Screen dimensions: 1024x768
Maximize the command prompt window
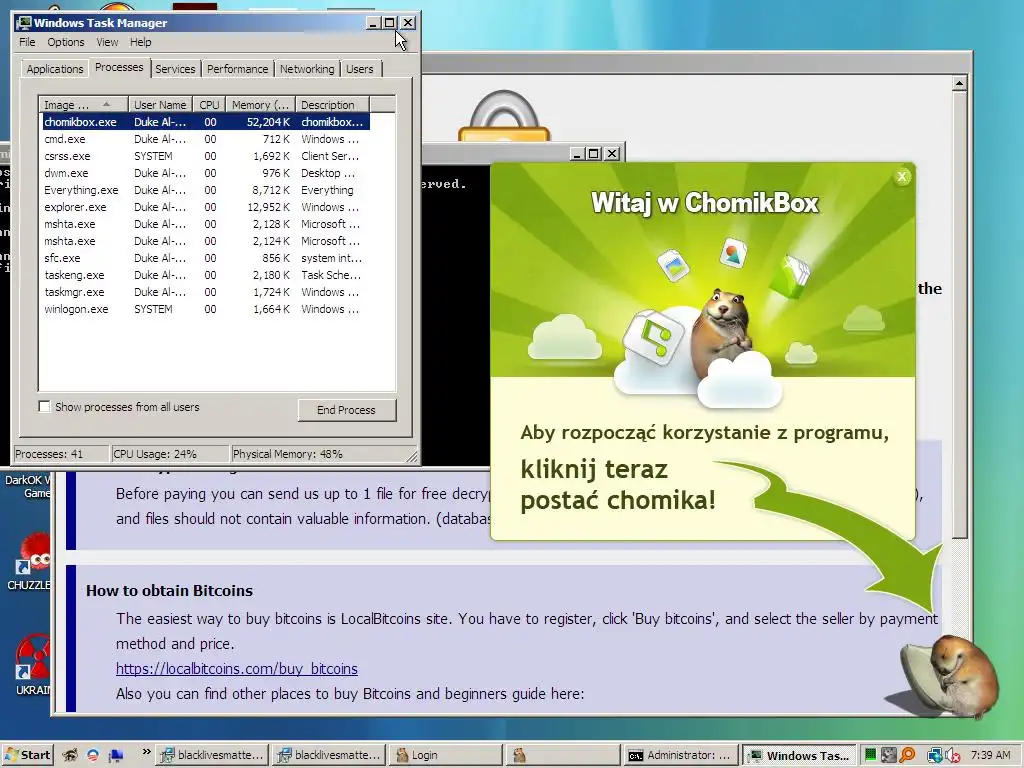click(x=594, y=153)
